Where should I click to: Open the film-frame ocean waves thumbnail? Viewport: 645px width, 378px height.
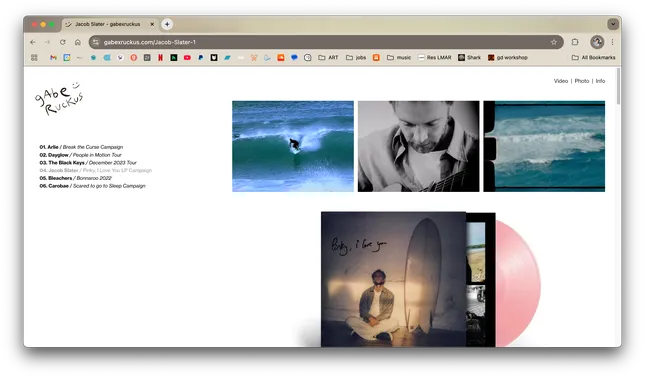pyautogui.click(x=544, y=146)
